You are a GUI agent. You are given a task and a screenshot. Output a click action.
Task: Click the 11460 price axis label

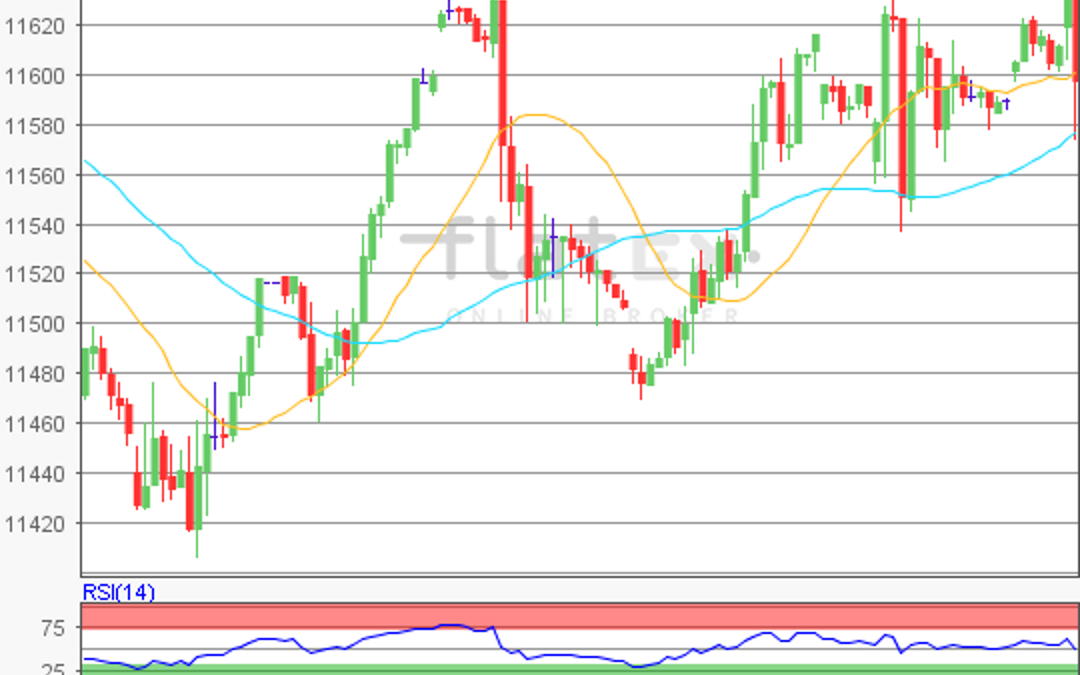point(34,424)
